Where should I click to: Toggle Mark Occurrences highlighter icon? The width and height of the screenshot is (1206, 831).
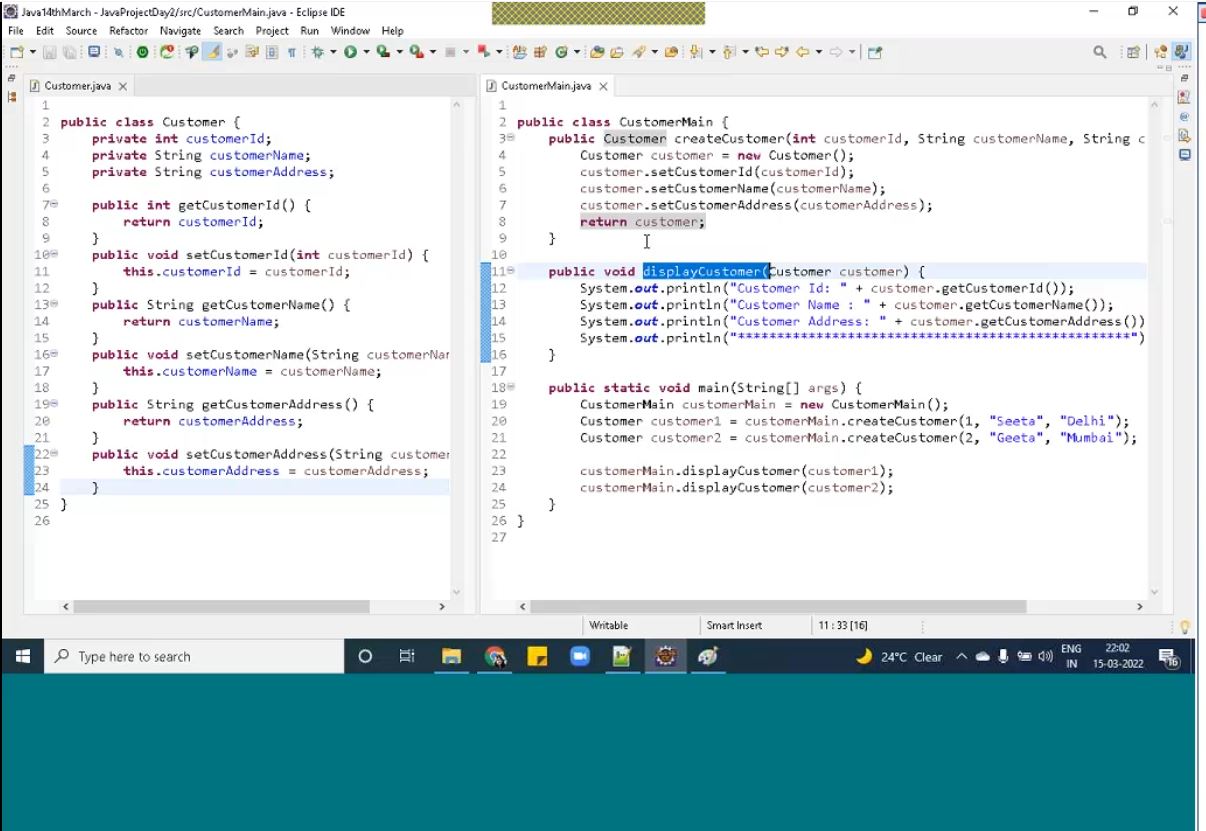click(212, 52)
